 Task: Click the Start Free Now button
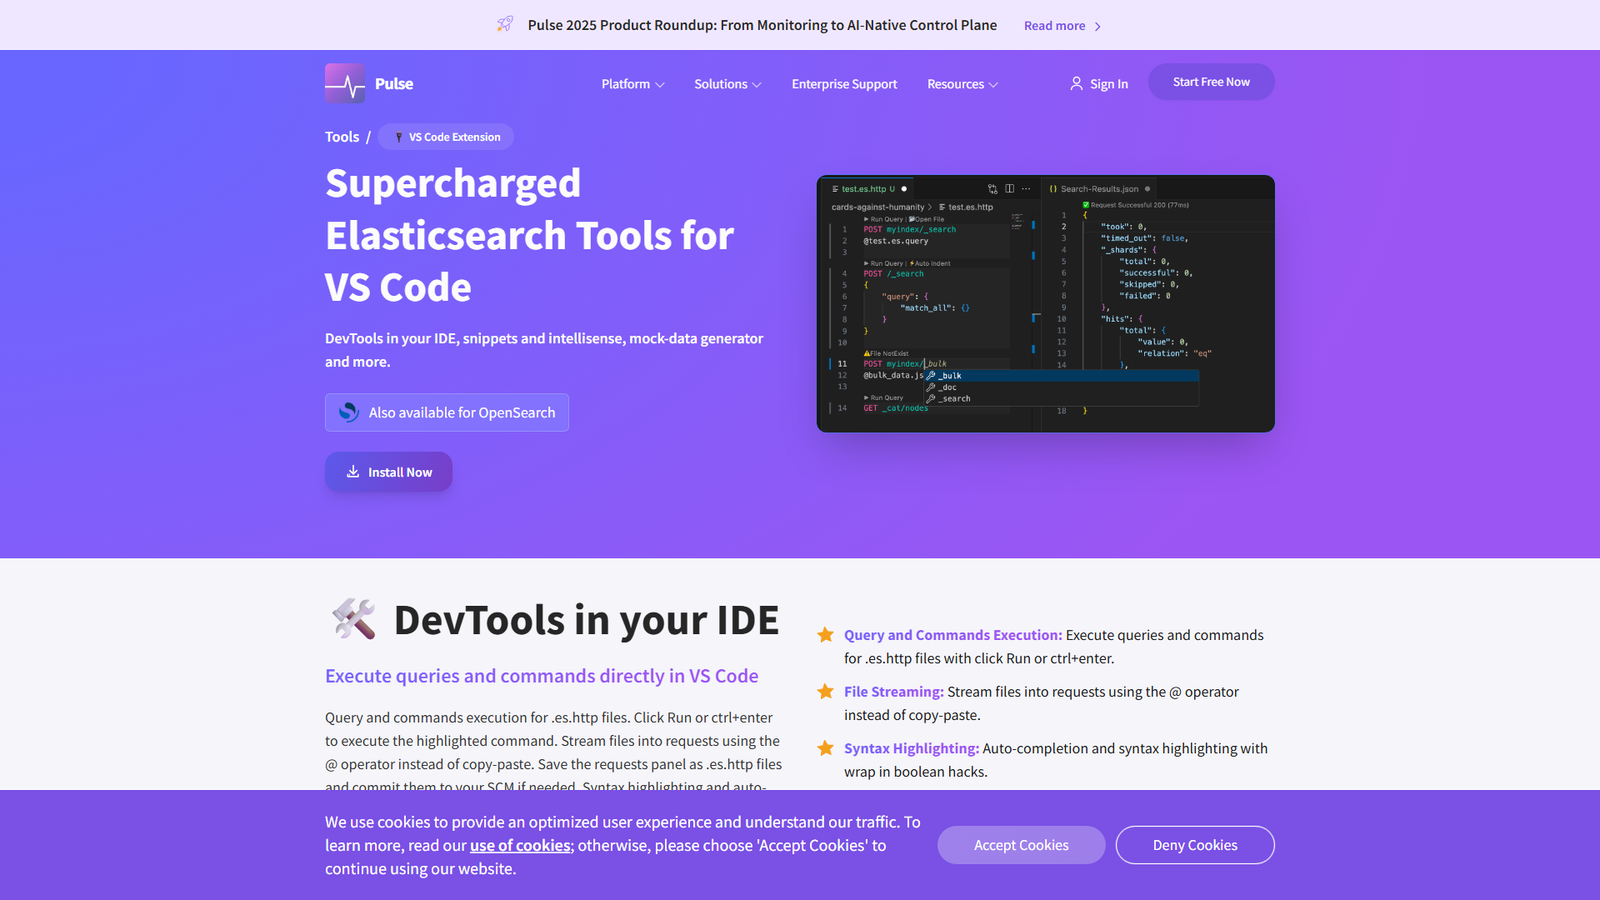pos(1211,81)
